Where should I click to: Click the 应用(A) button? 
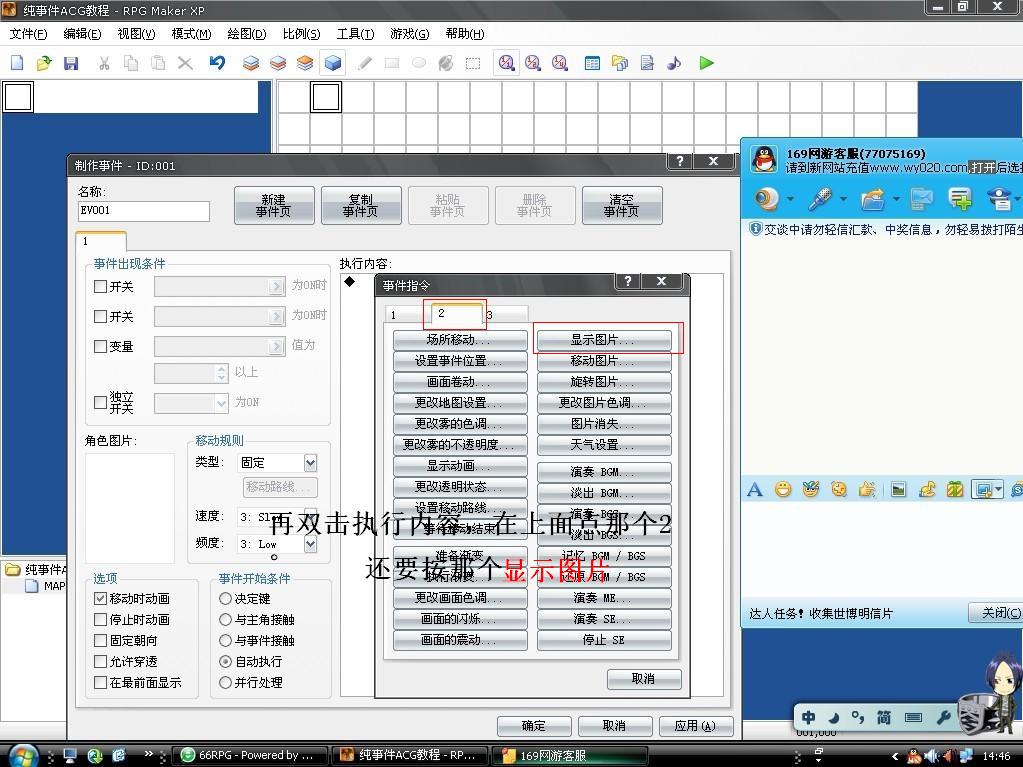(x=695, y=726)
